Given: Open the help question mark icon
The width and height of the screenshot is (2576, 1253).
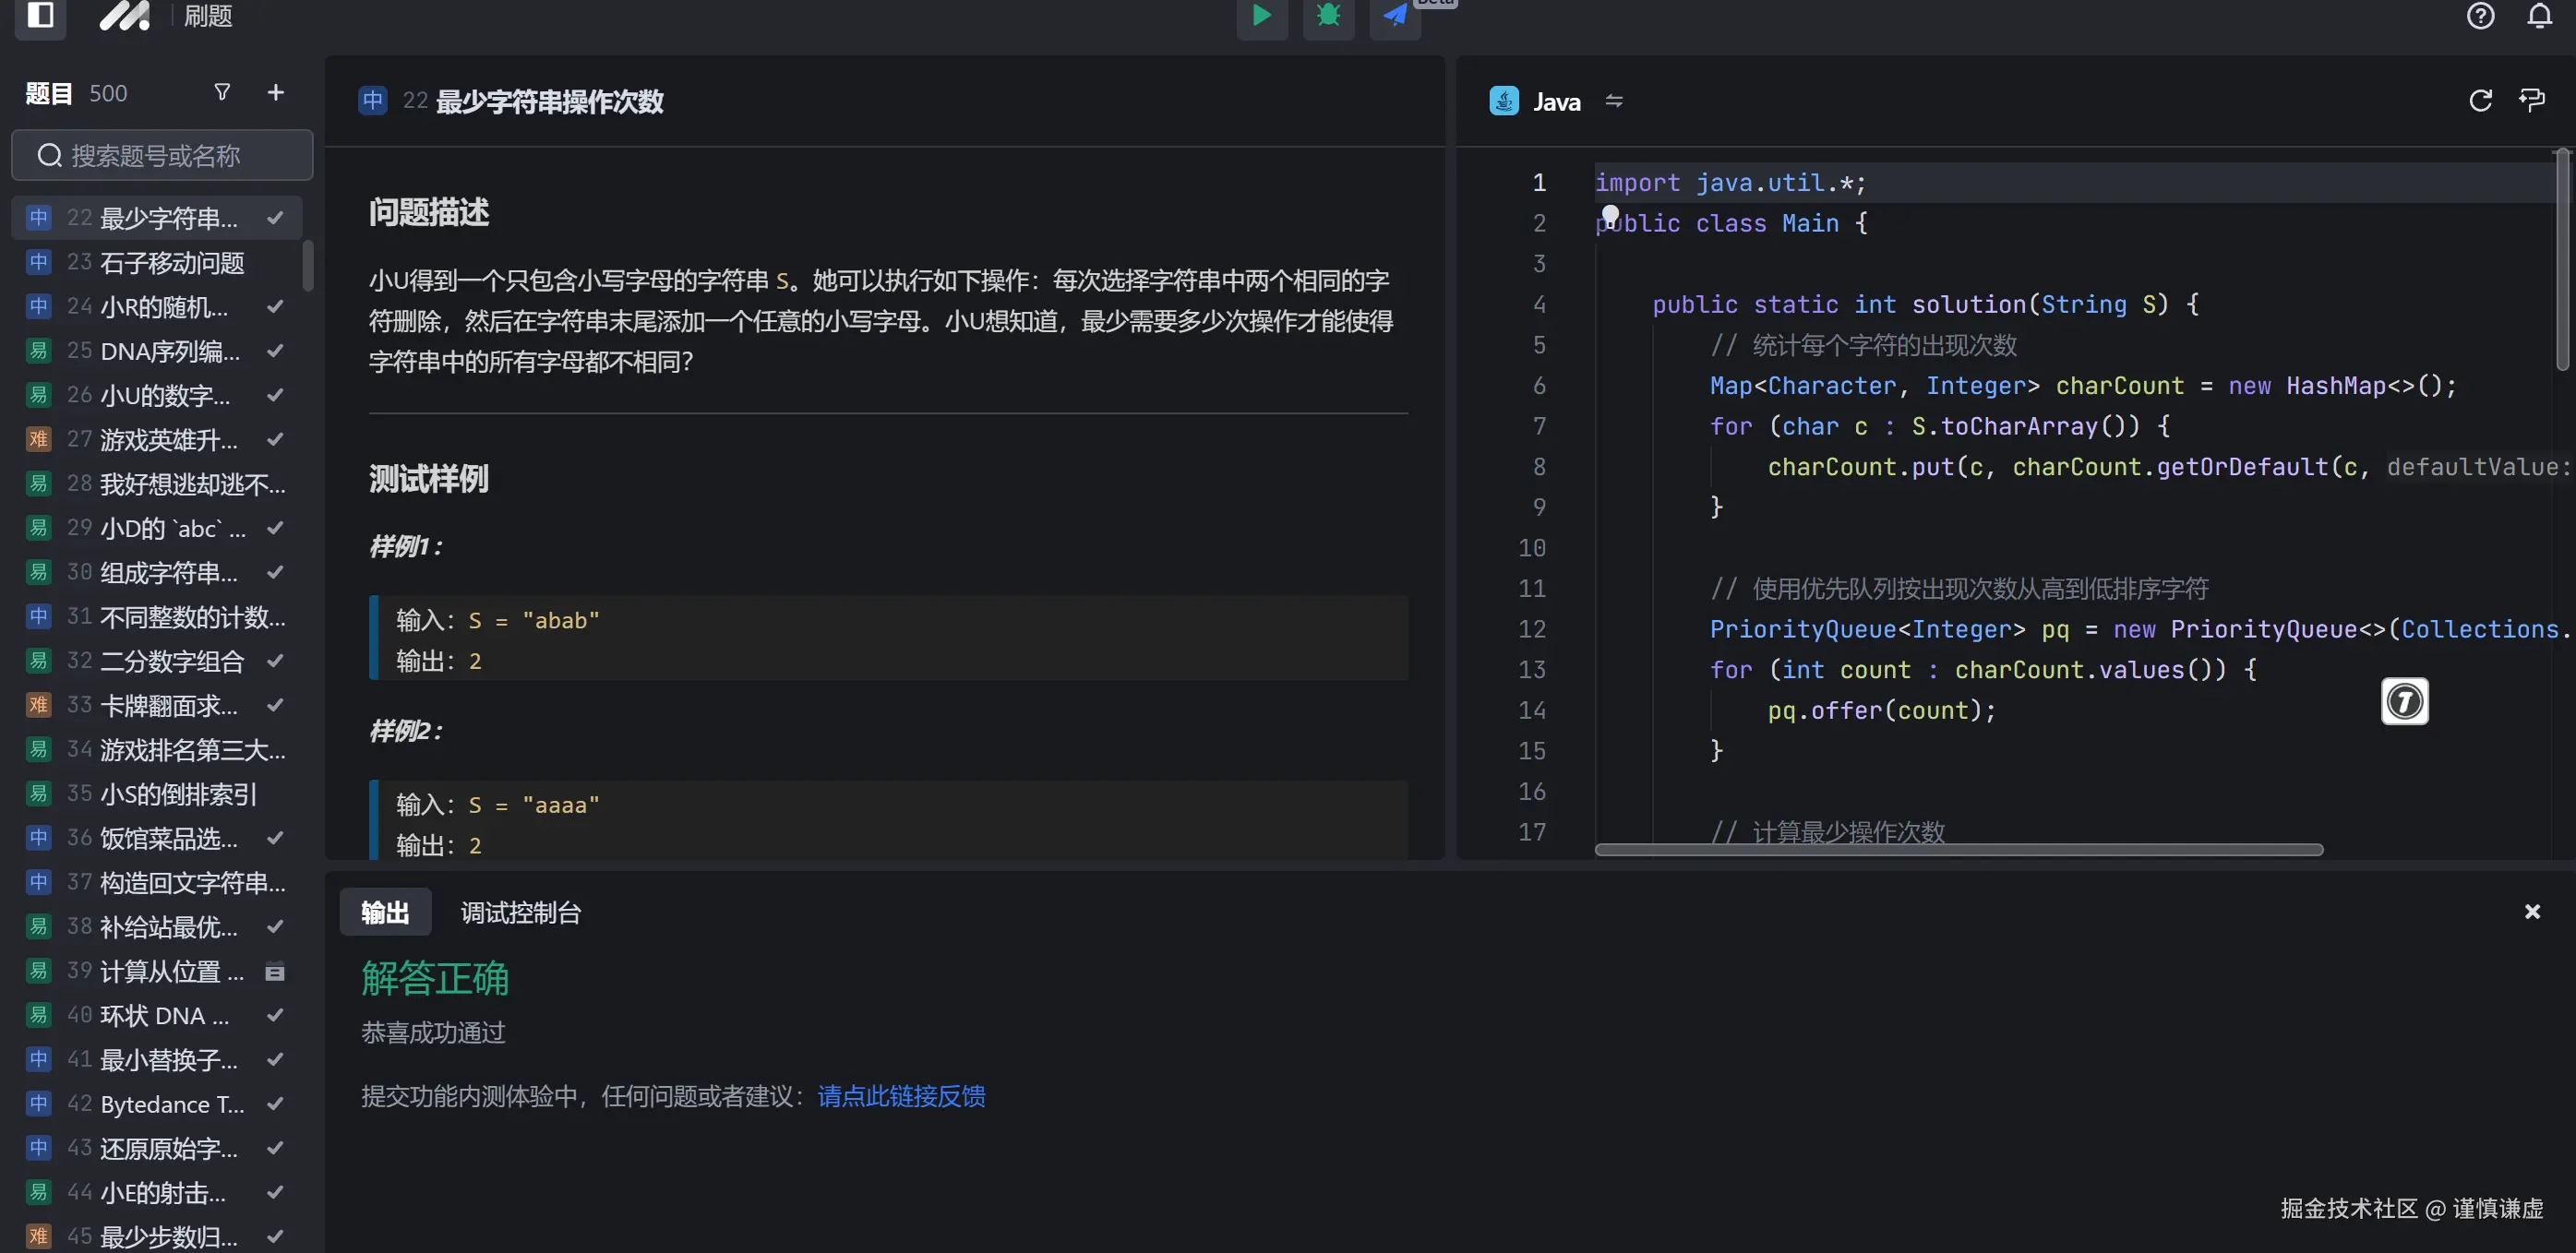Looking at the screenshot, I should (x=2481, y=16).
